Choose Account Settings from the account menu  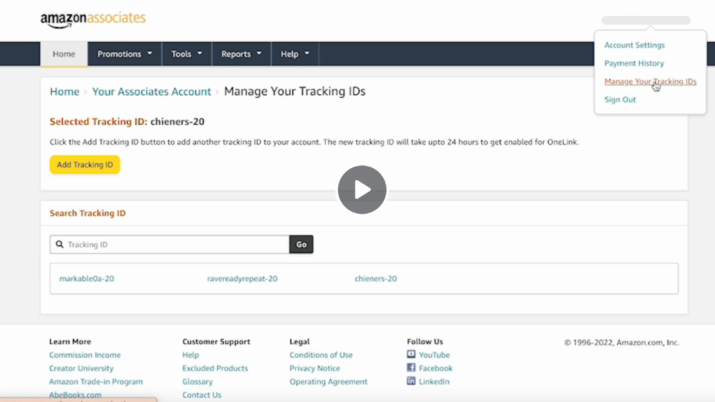click(x=634, y=45)
